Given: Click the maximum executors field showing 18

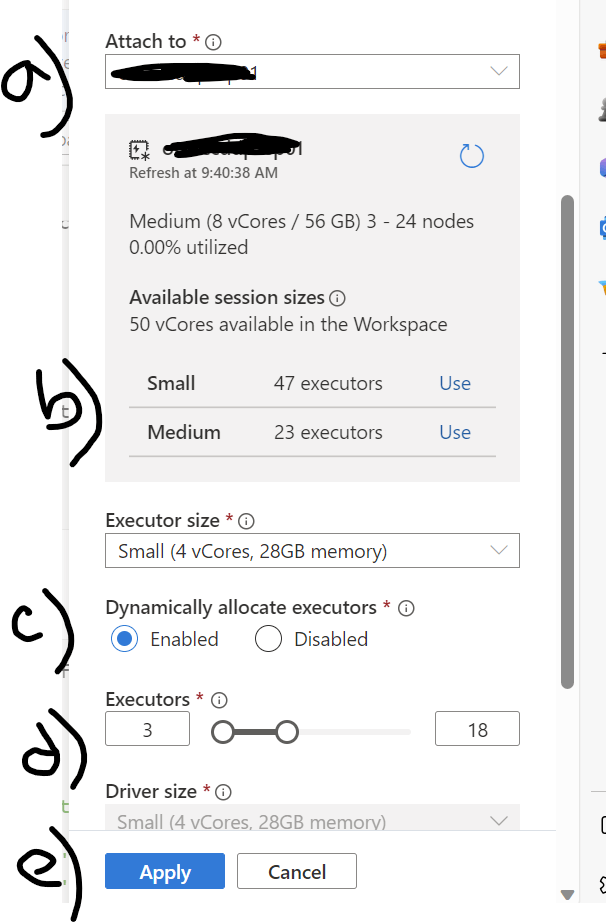Looking at the screenshot, I should 477,730.
